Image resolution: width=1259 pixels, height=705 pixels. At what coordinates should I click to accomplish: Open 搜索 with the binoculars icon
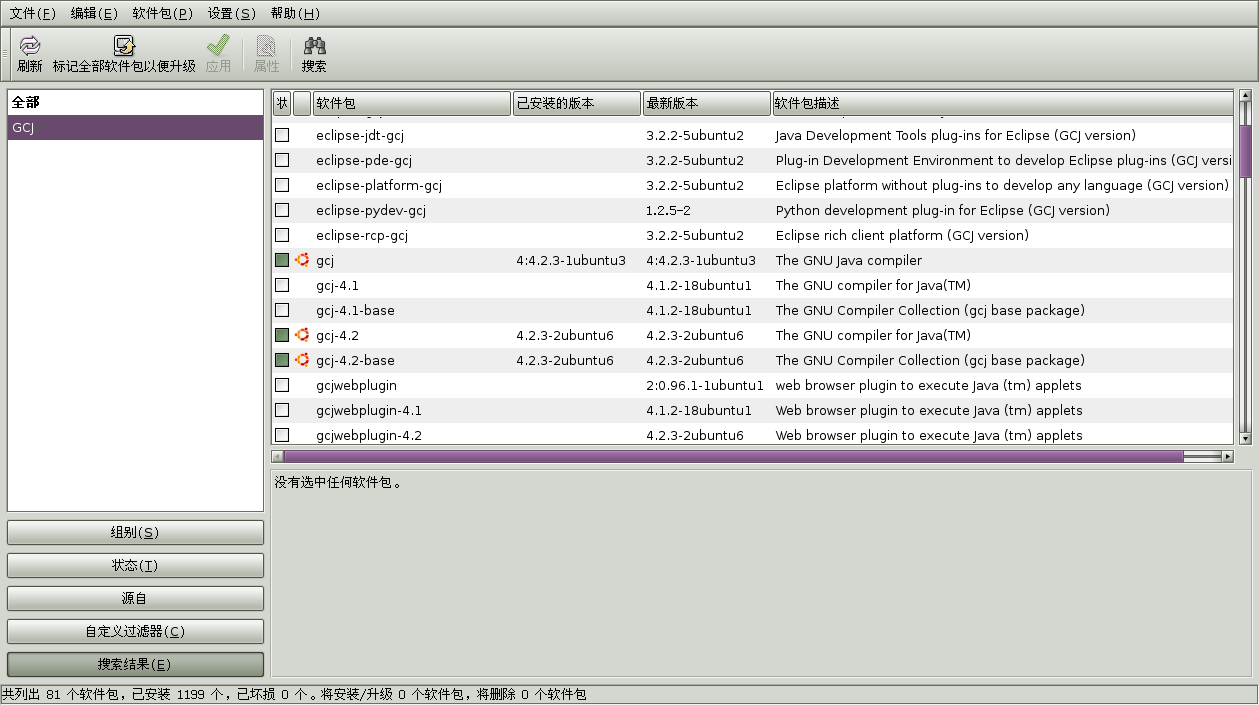click(314, 45)
